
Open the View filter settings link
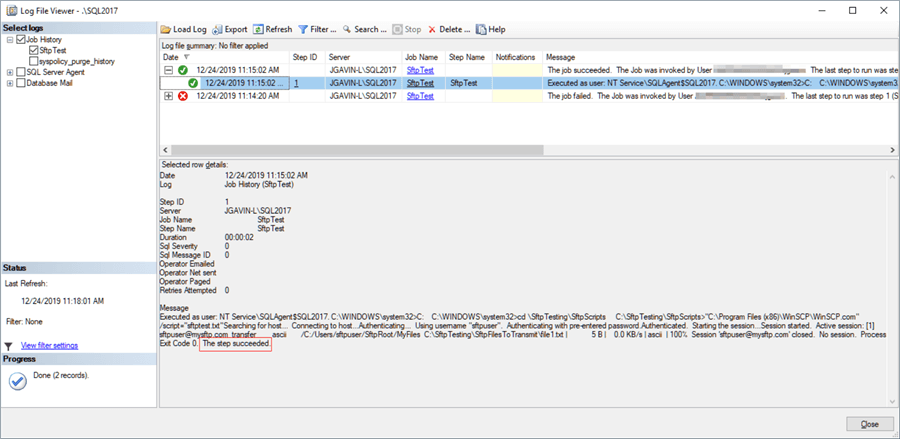point(50,345)
